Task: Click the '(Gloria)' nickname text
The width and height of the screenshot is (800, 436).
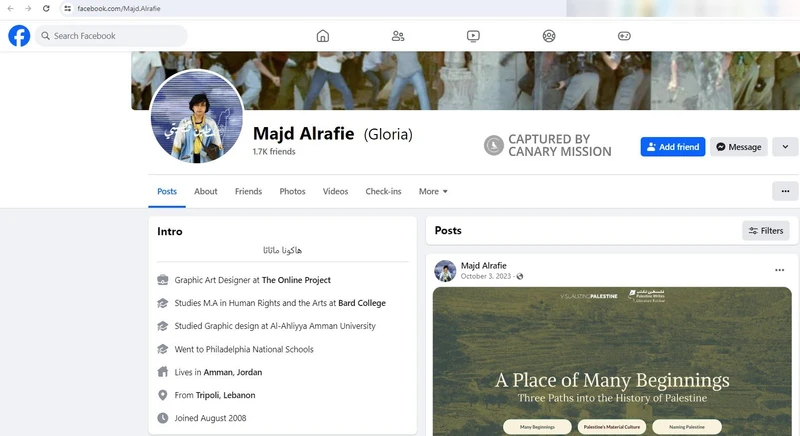Action: point(388,134)
